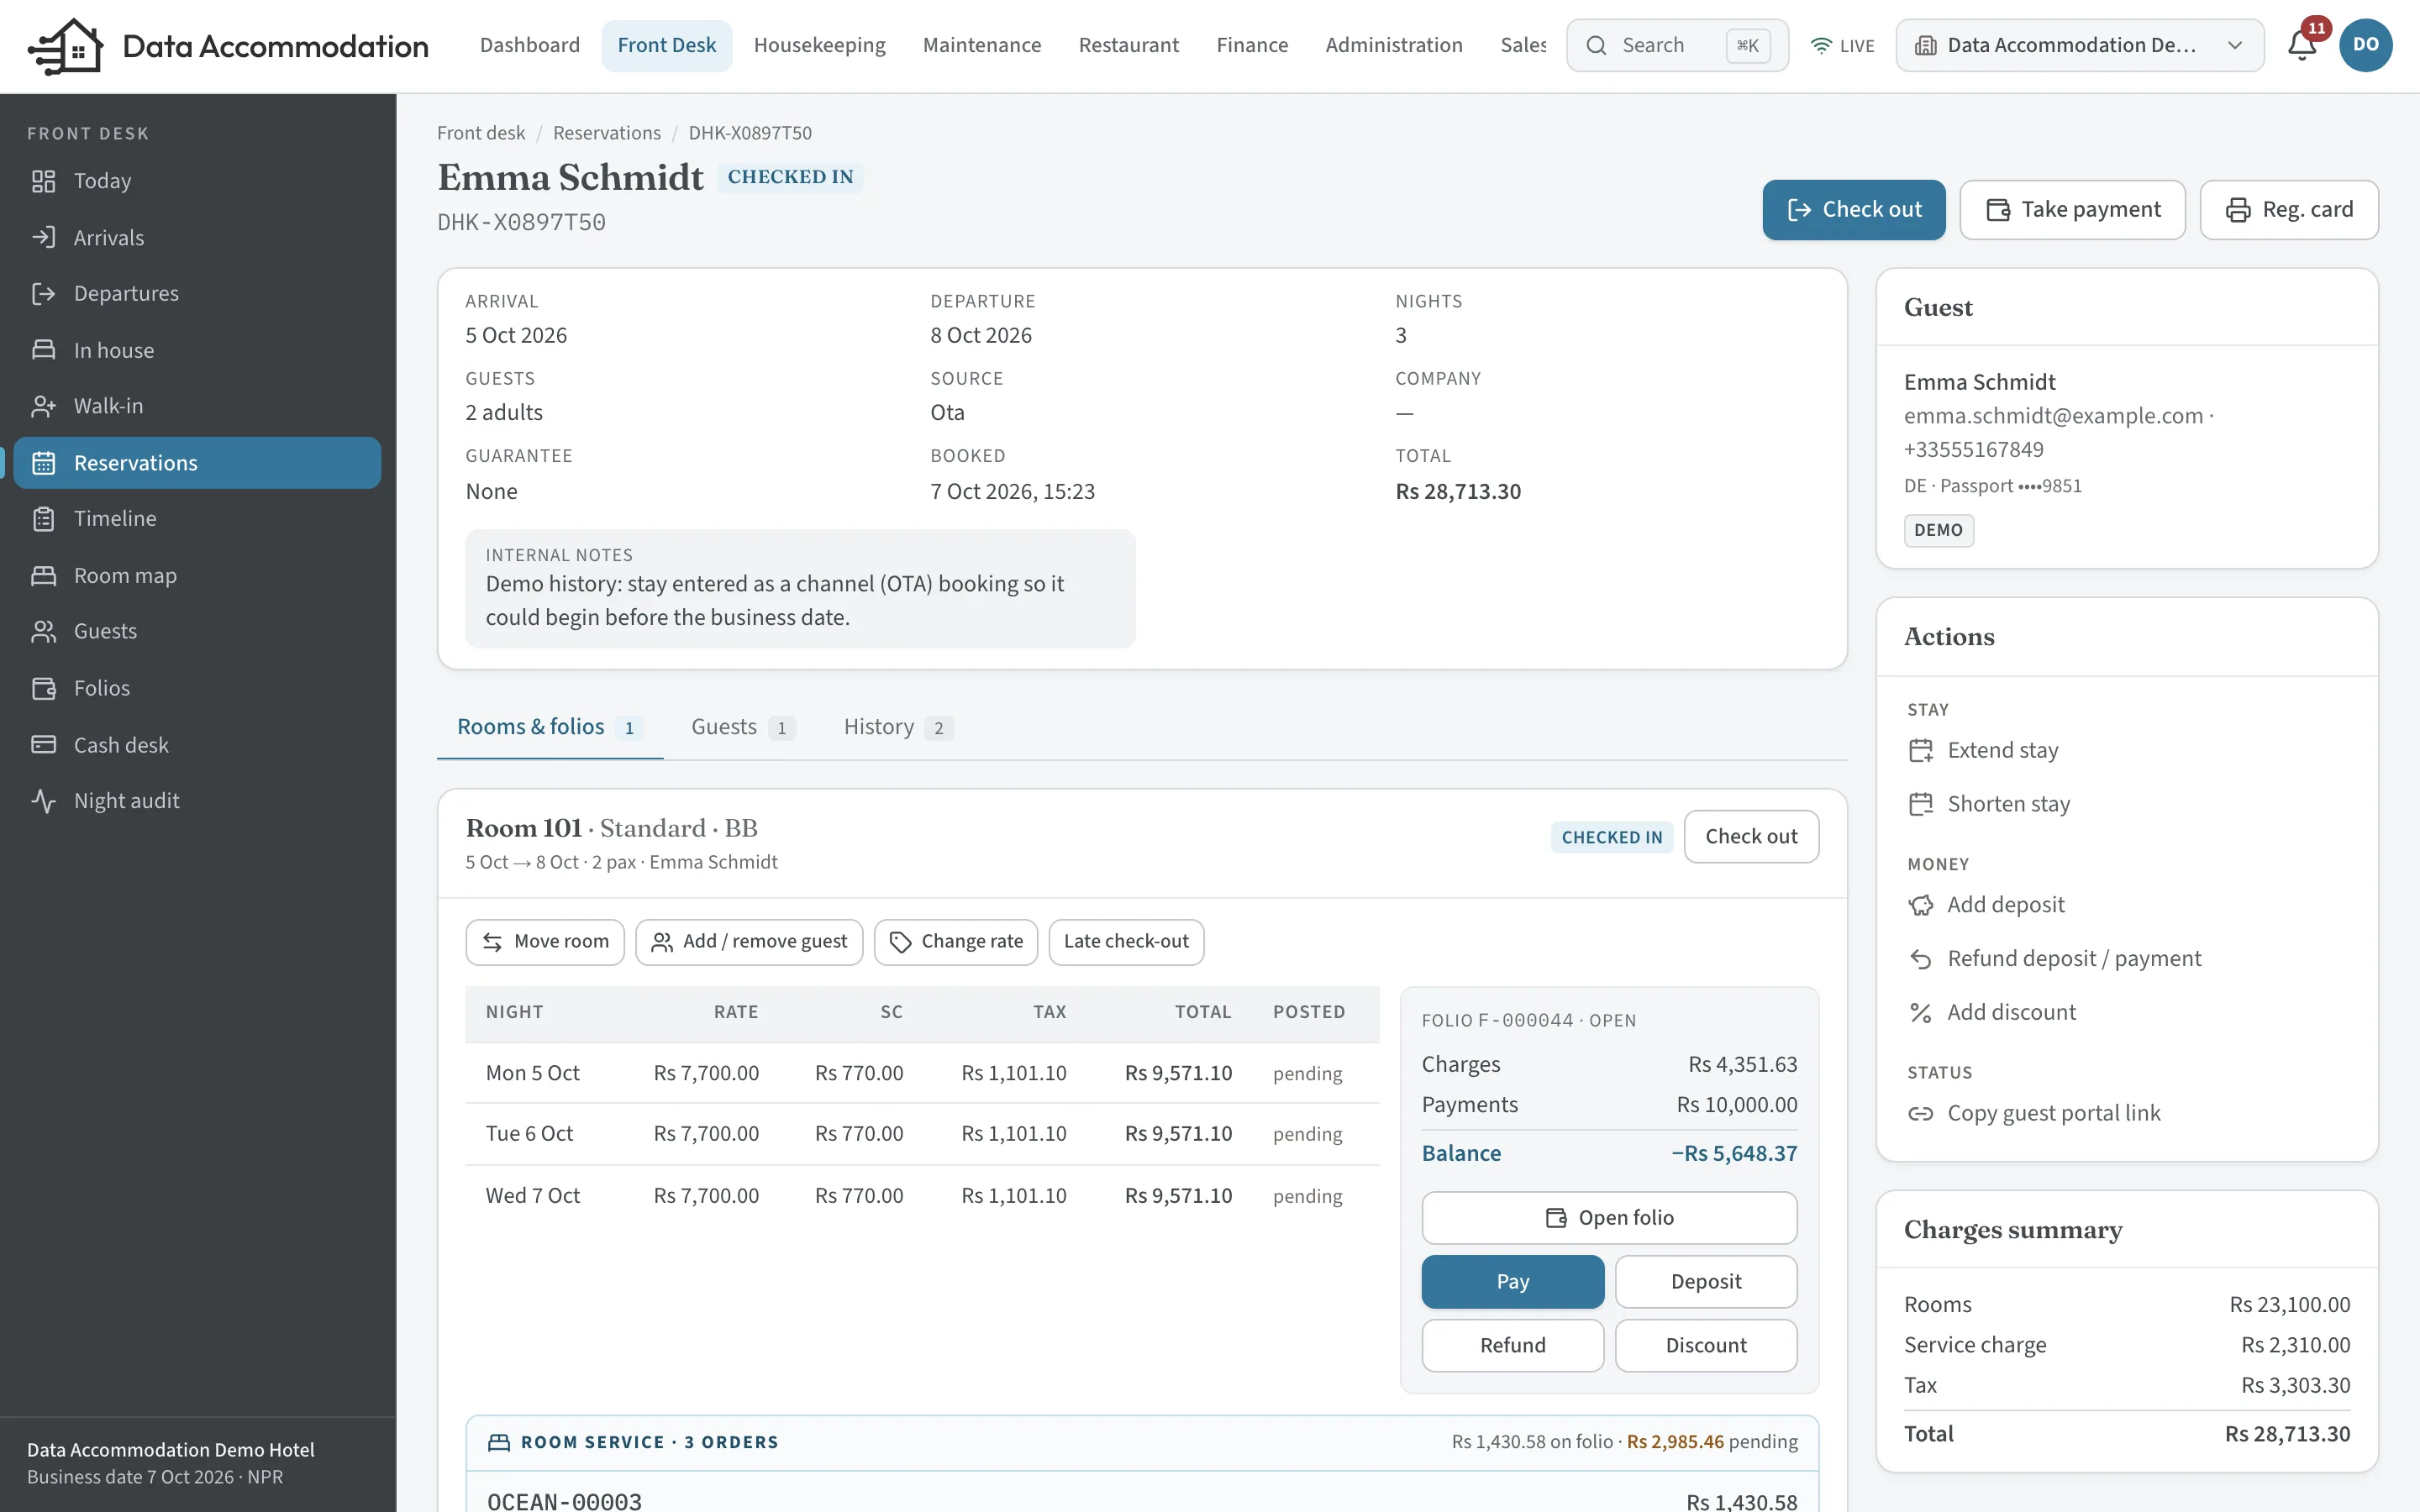Open the Finance menu

1252,45
